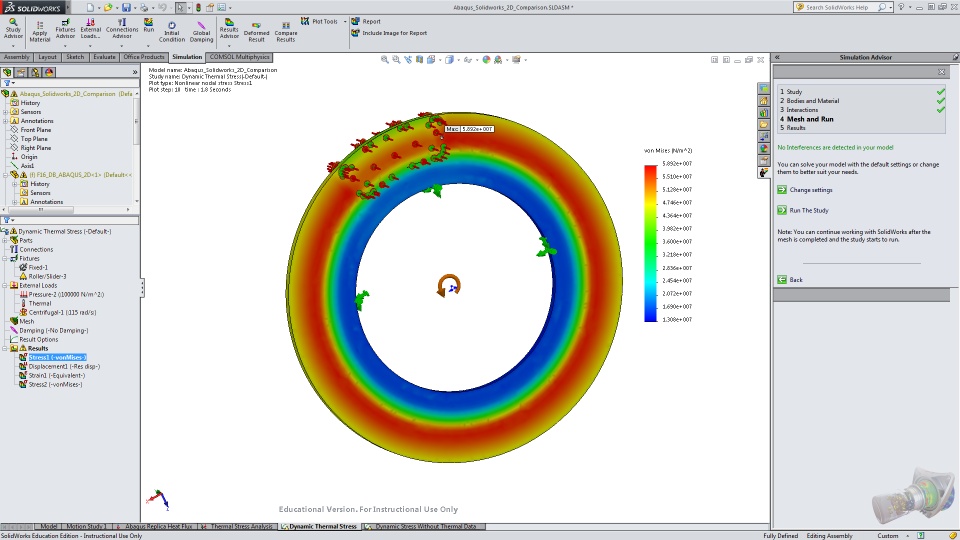960x540 pixels.
Task: Open Connections Advisor
Action: [122, 29]
